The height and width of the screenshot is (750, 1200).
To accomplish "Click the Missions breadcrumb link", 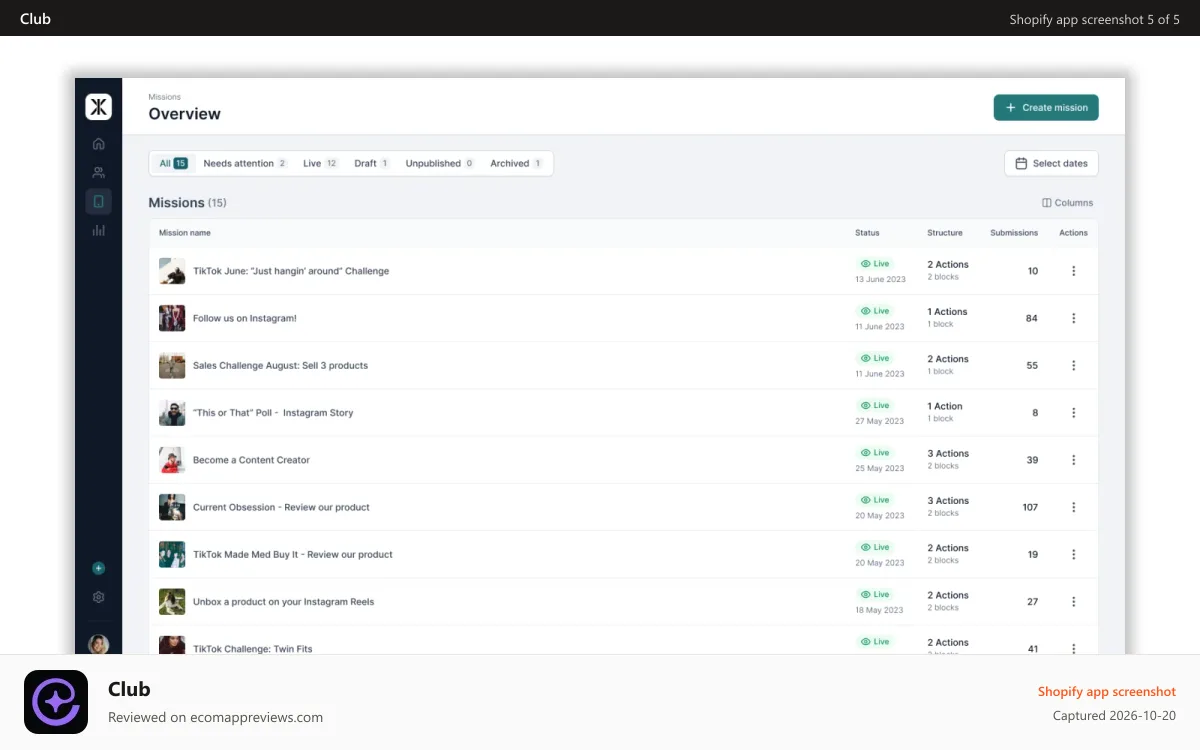I will (165, 97).
